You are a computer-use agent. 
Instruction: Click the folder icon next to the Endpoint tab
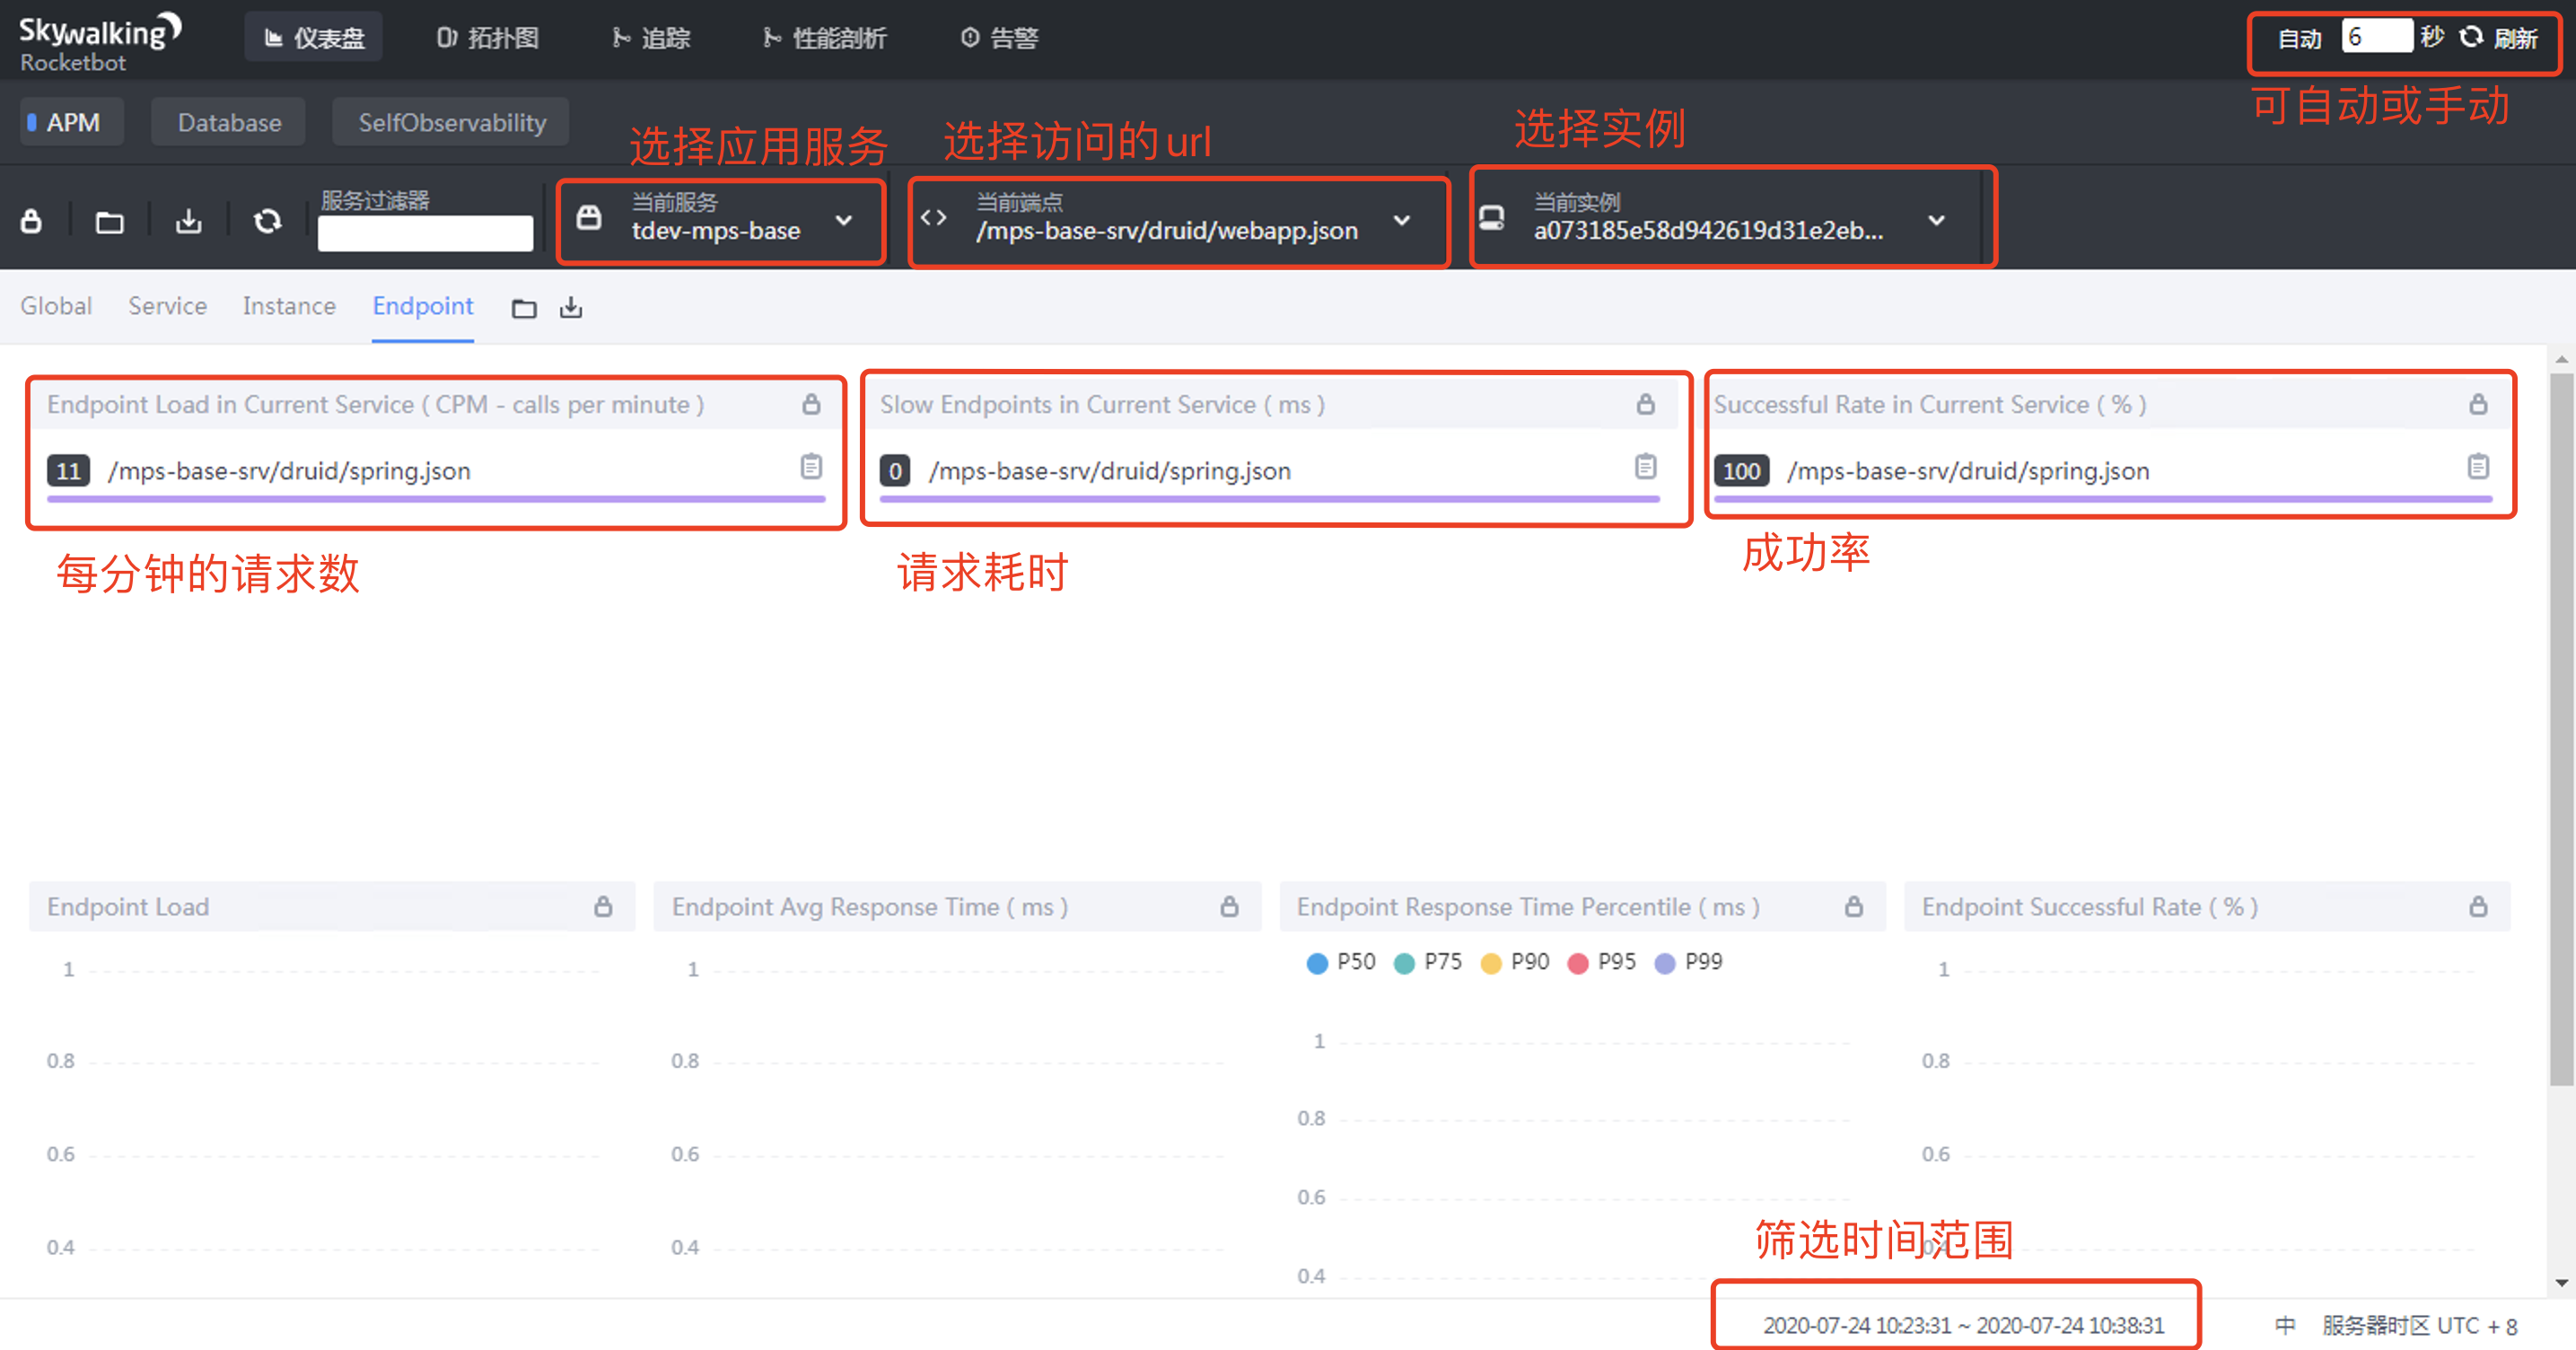click(x=524, y=308)
